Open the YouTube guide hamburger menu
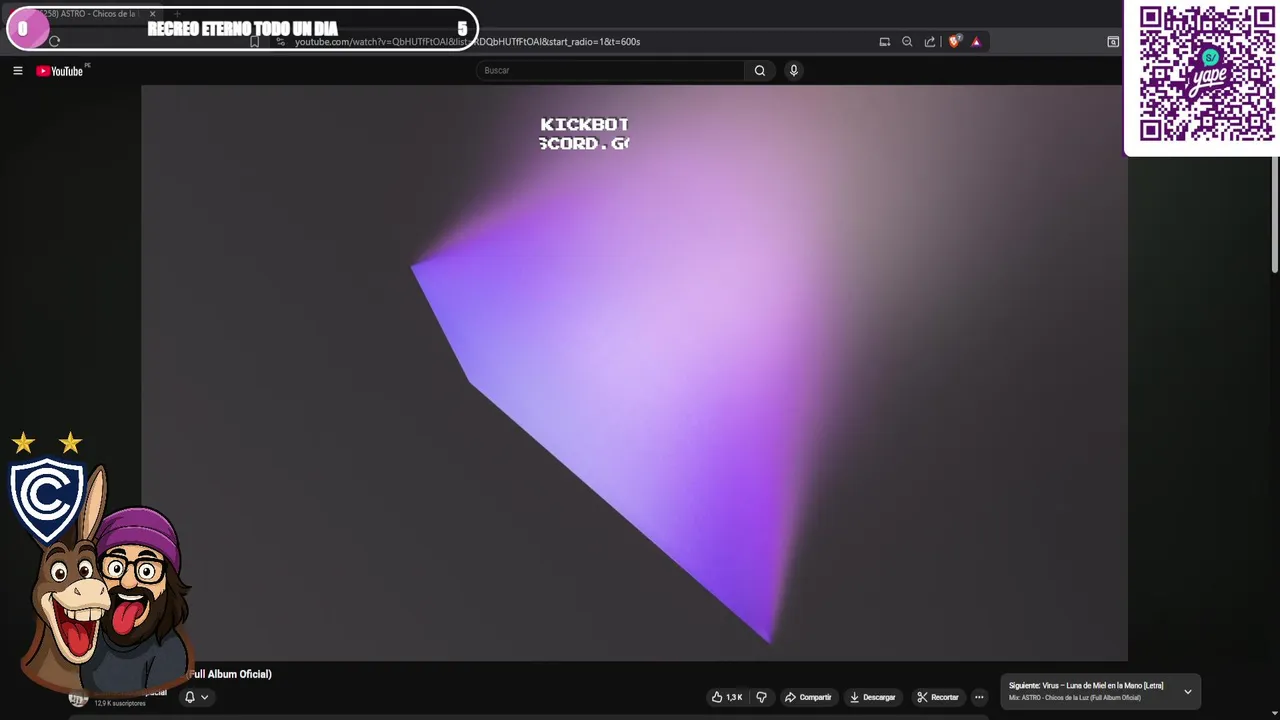This screenshot has height=720, width=1280. pyautogui.click(x=17, y=71)
